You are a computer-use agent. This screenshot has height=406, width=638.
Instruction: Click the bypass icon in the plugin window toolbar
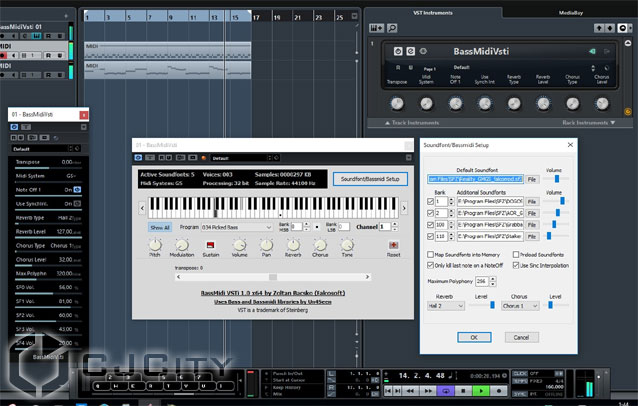pyautogui.click(x=138, y=157)
